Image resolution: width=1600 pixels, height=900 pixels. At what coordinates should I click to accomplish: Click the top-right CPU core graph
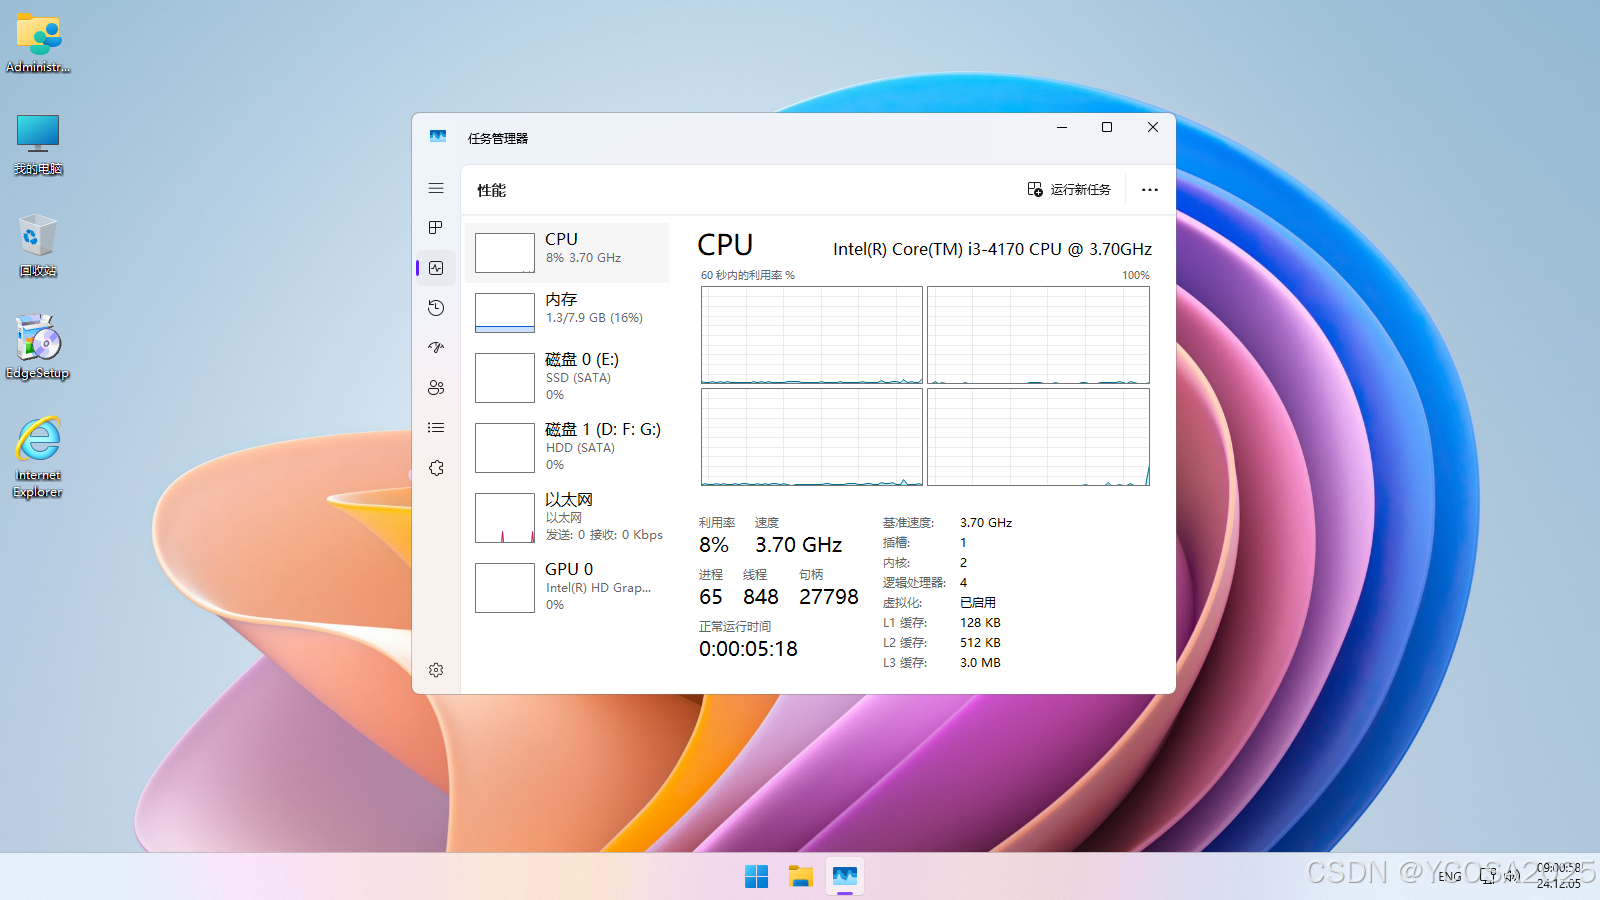[1038, 335]
